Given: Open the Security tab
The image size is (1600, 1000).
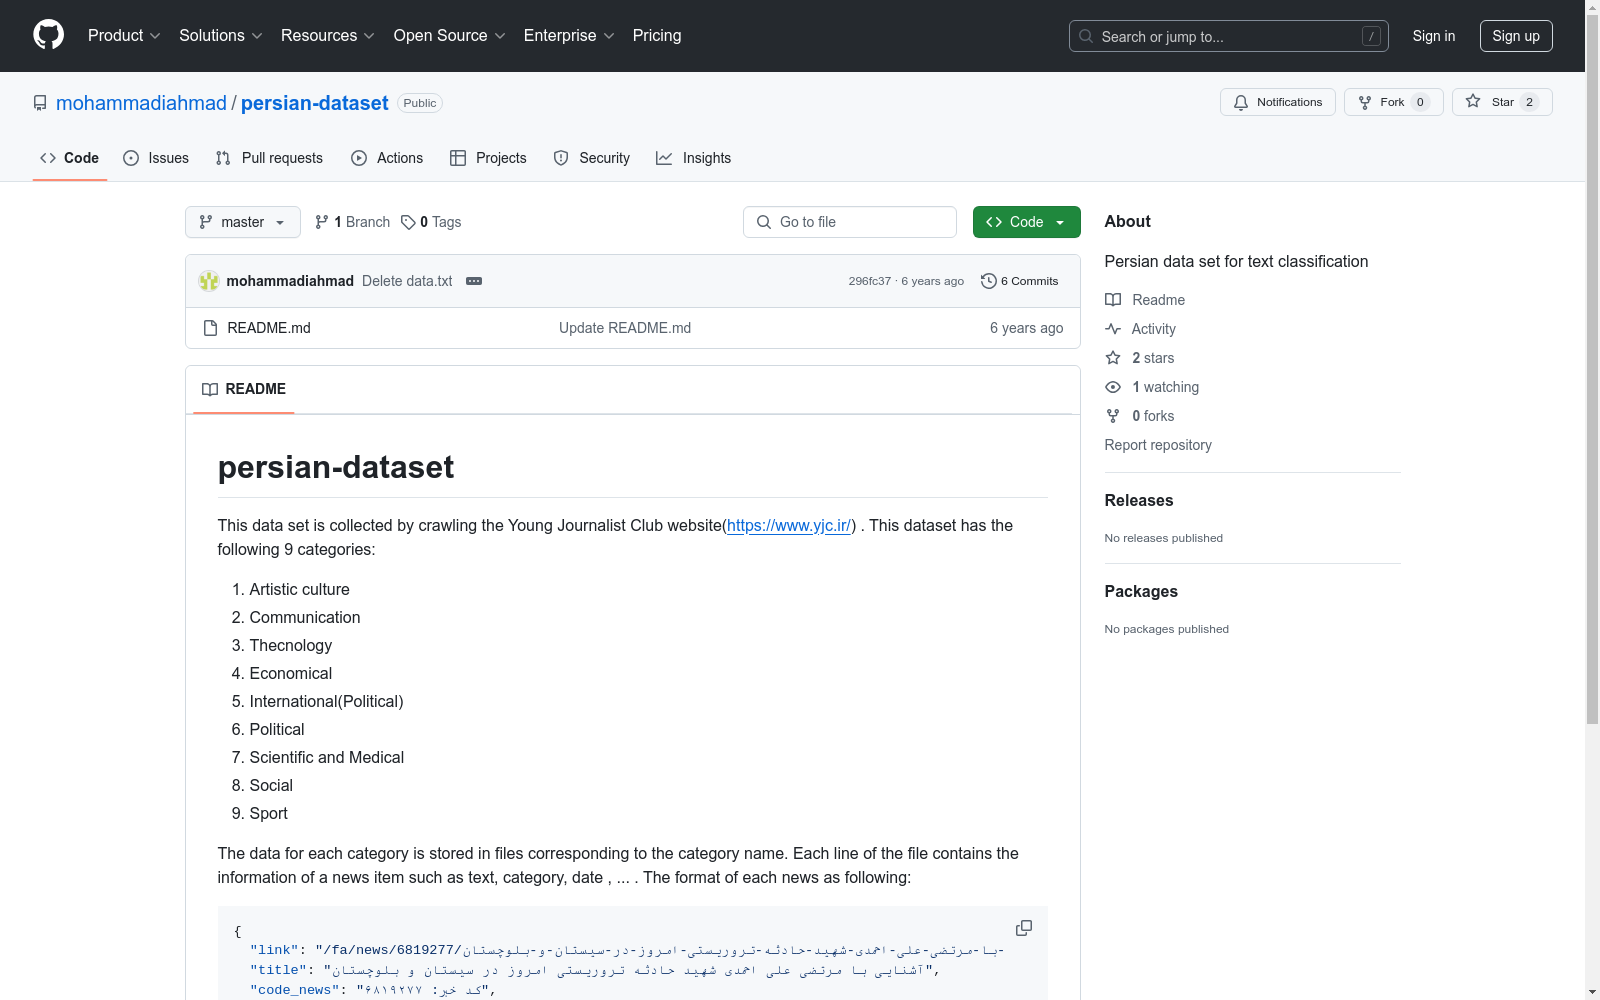Looking at the screenshot, I should 592,158.
